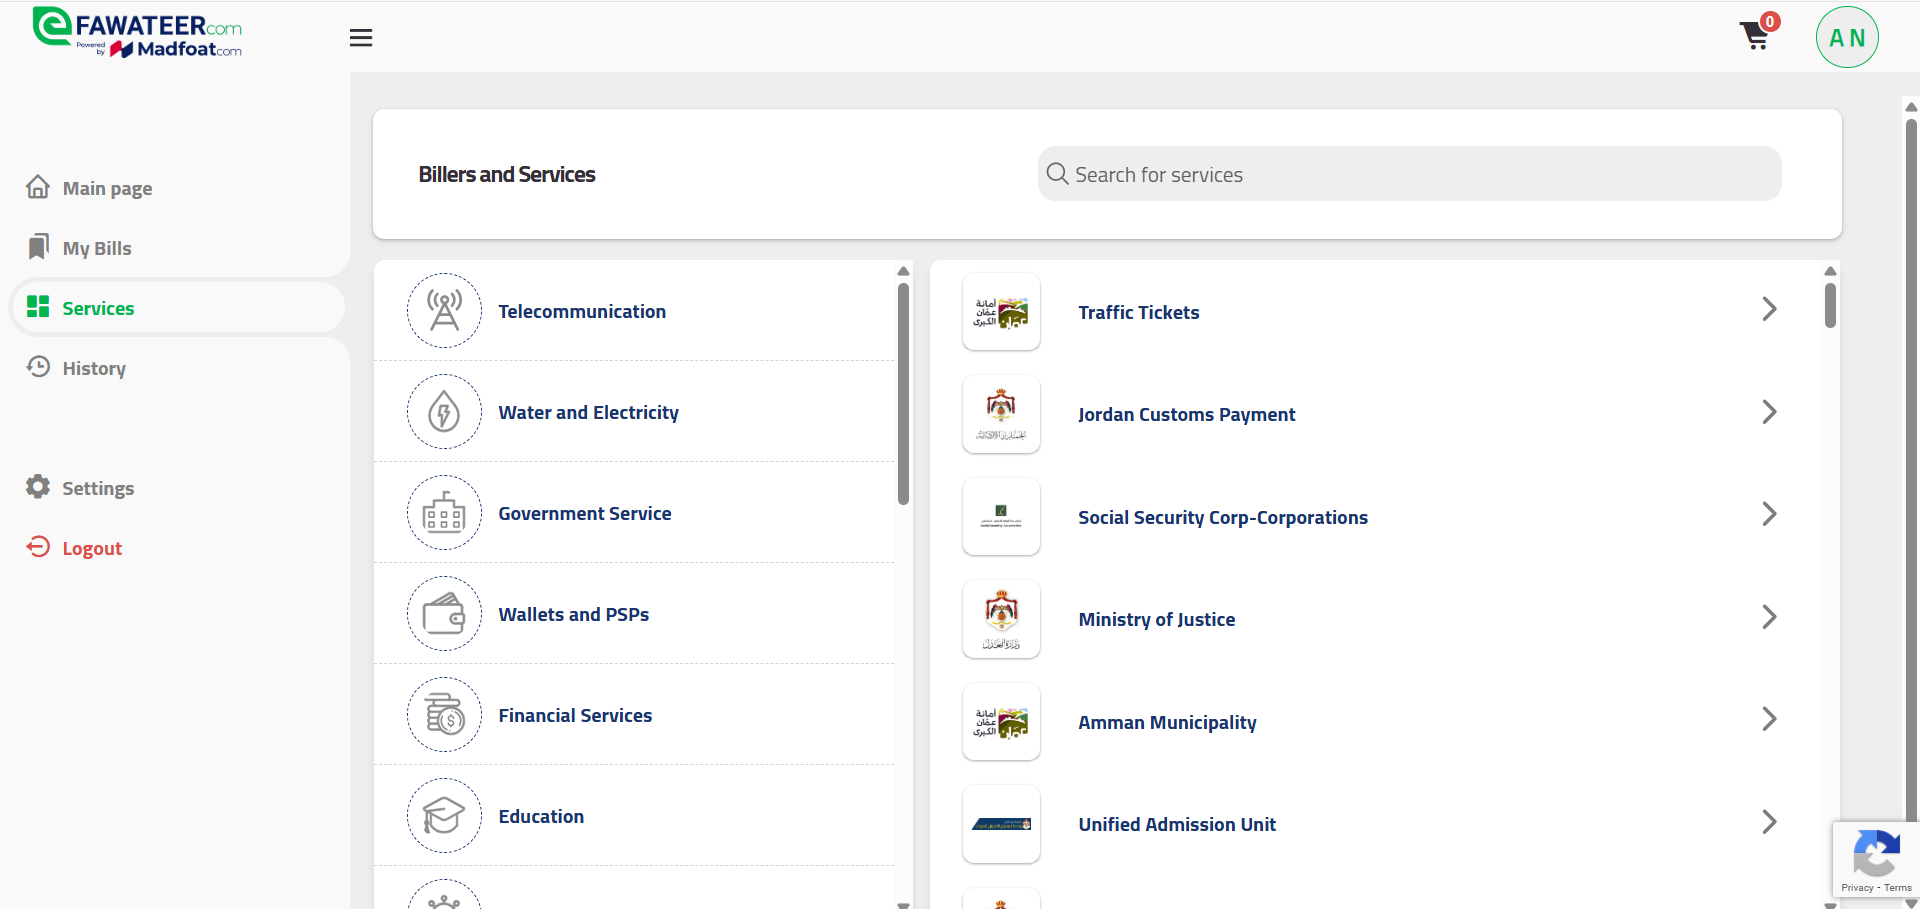The width and height of the screenshot is (1920, 909).
Task: Log out using the Logout link
Action: pos(91,549)
